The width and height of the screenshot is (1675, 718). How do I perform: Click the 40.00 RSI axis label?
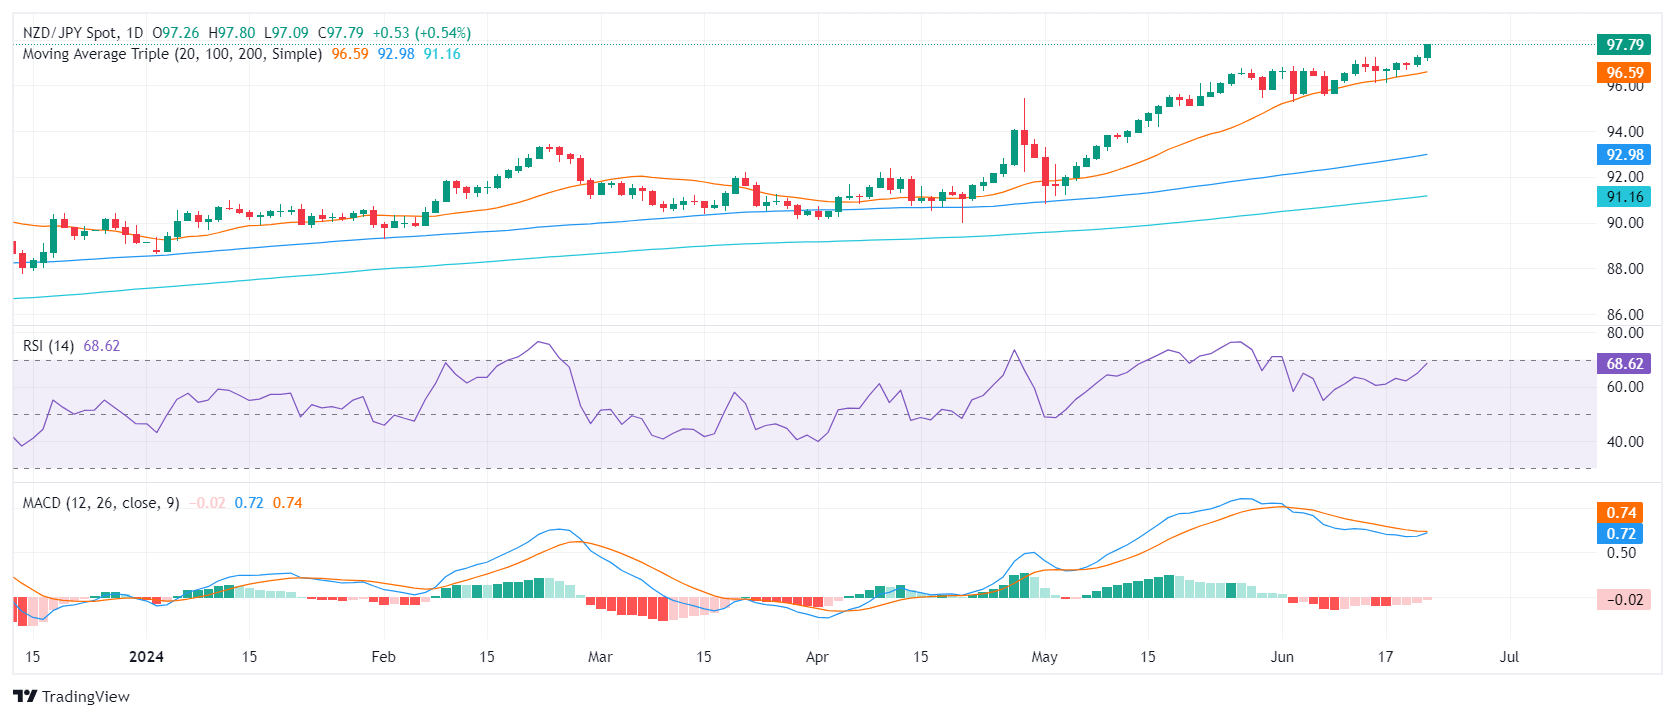[1625, 442]
